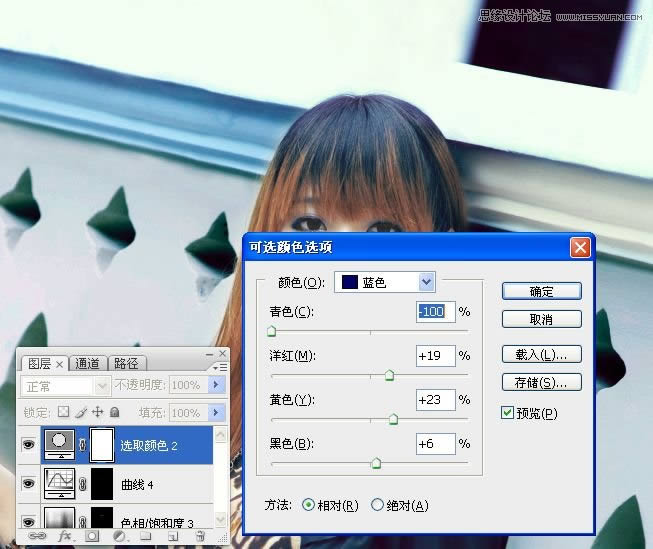Screen dimensions: 653x549
Task: Hide the 选取颜色 2 layer
Action: click(x=27, y=445)
